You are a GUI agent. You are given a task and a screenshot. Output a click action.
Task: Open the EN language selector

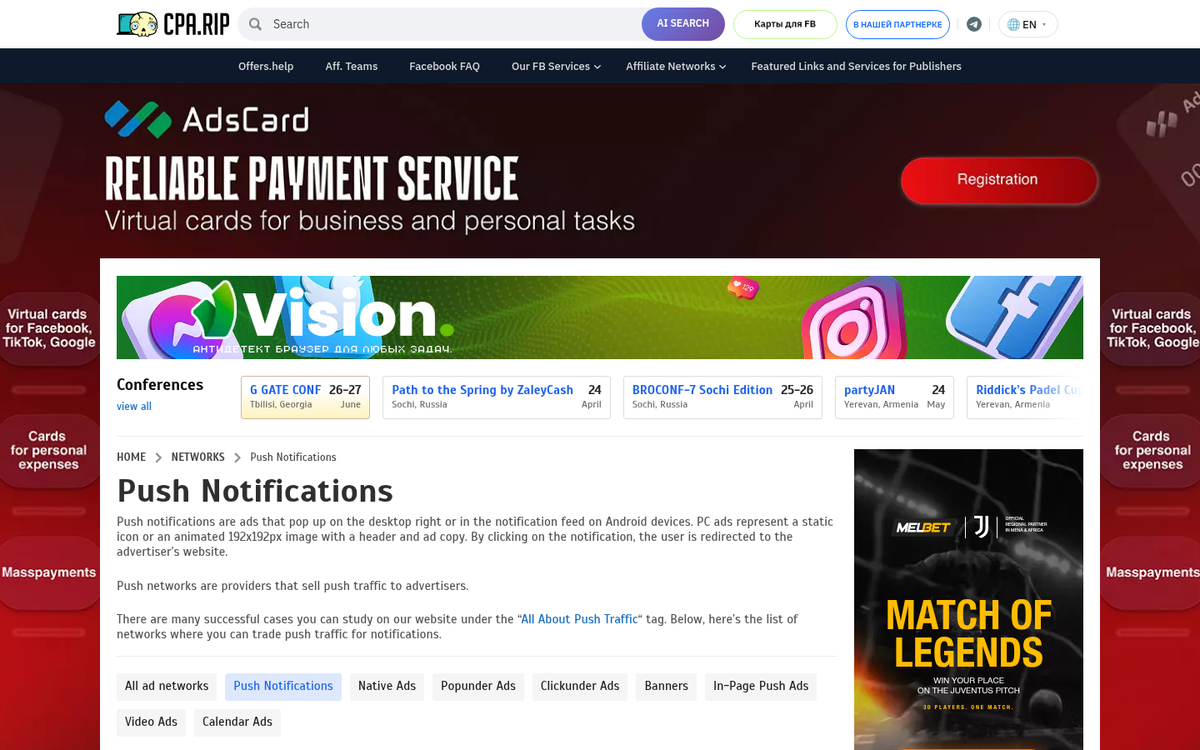pos(1028,23)
